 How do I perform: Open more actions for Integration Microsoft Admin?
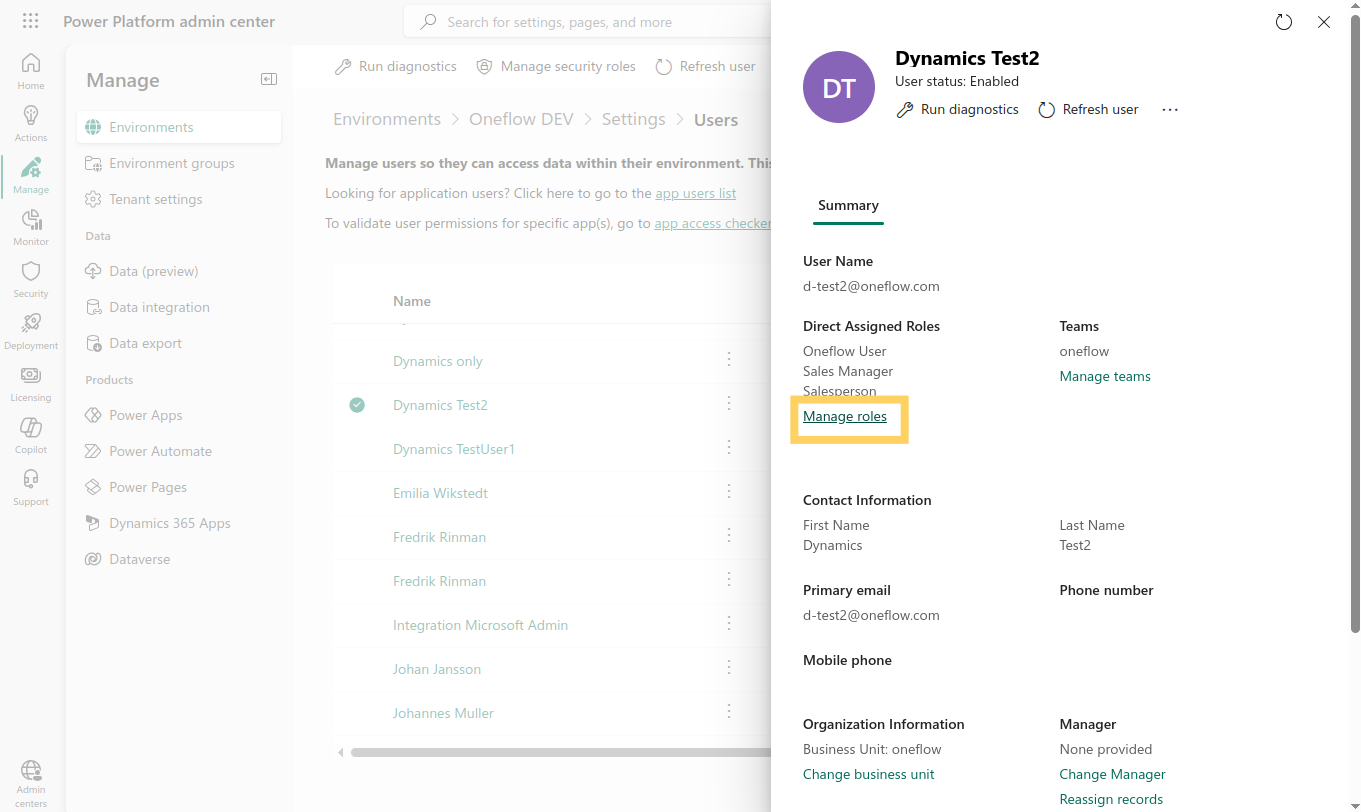point(729,623)
